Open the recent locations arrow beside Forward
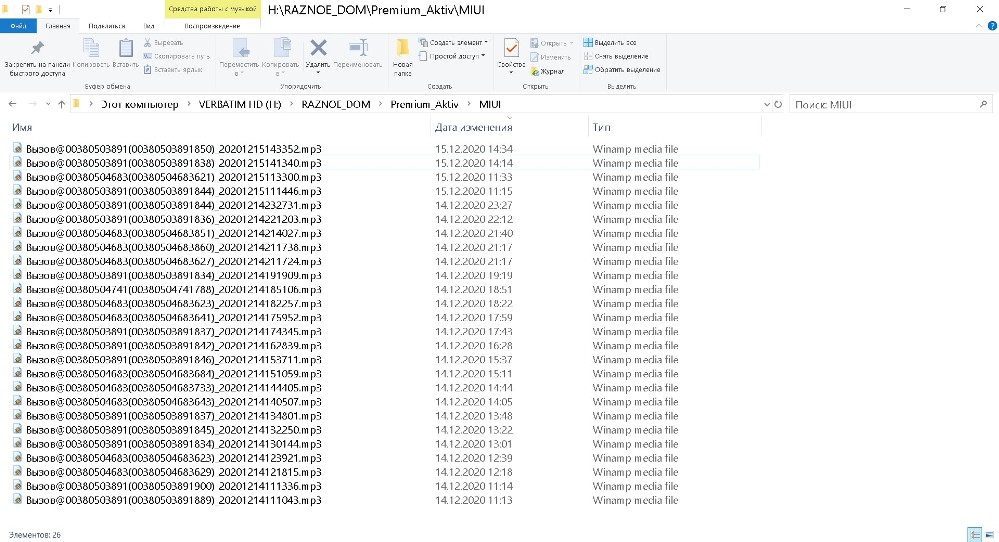 [48, 104]
